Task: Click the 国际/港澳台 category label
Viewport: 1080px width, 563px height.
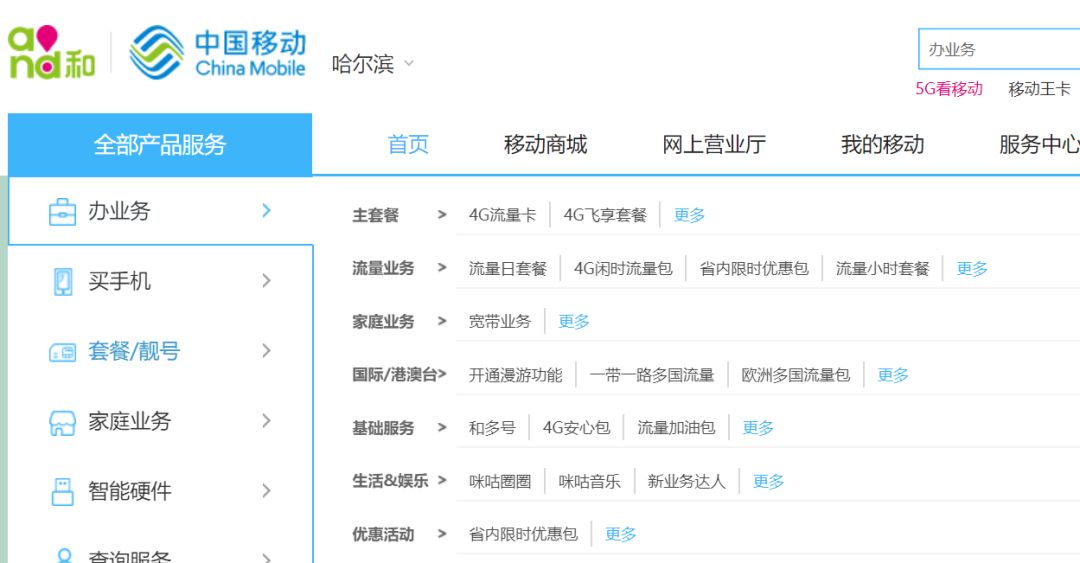Action: [395, 375]
